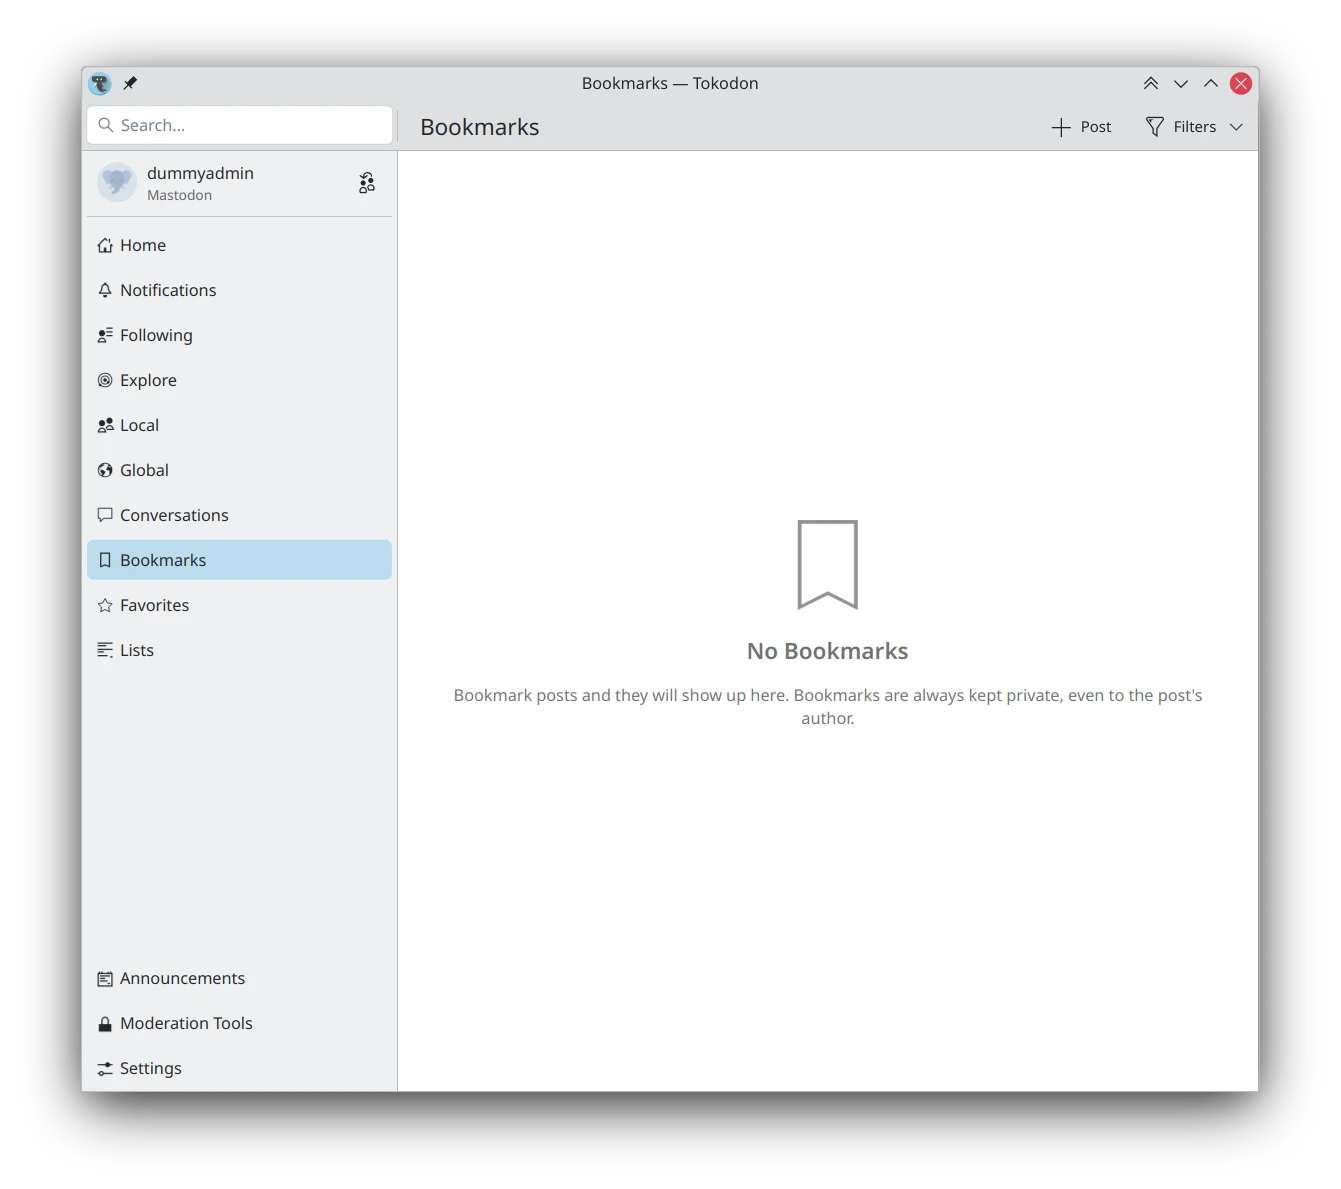1341x1189 pixels.
Task: Click the Conversations speech bubble icon
Action: tap(105, 516)
